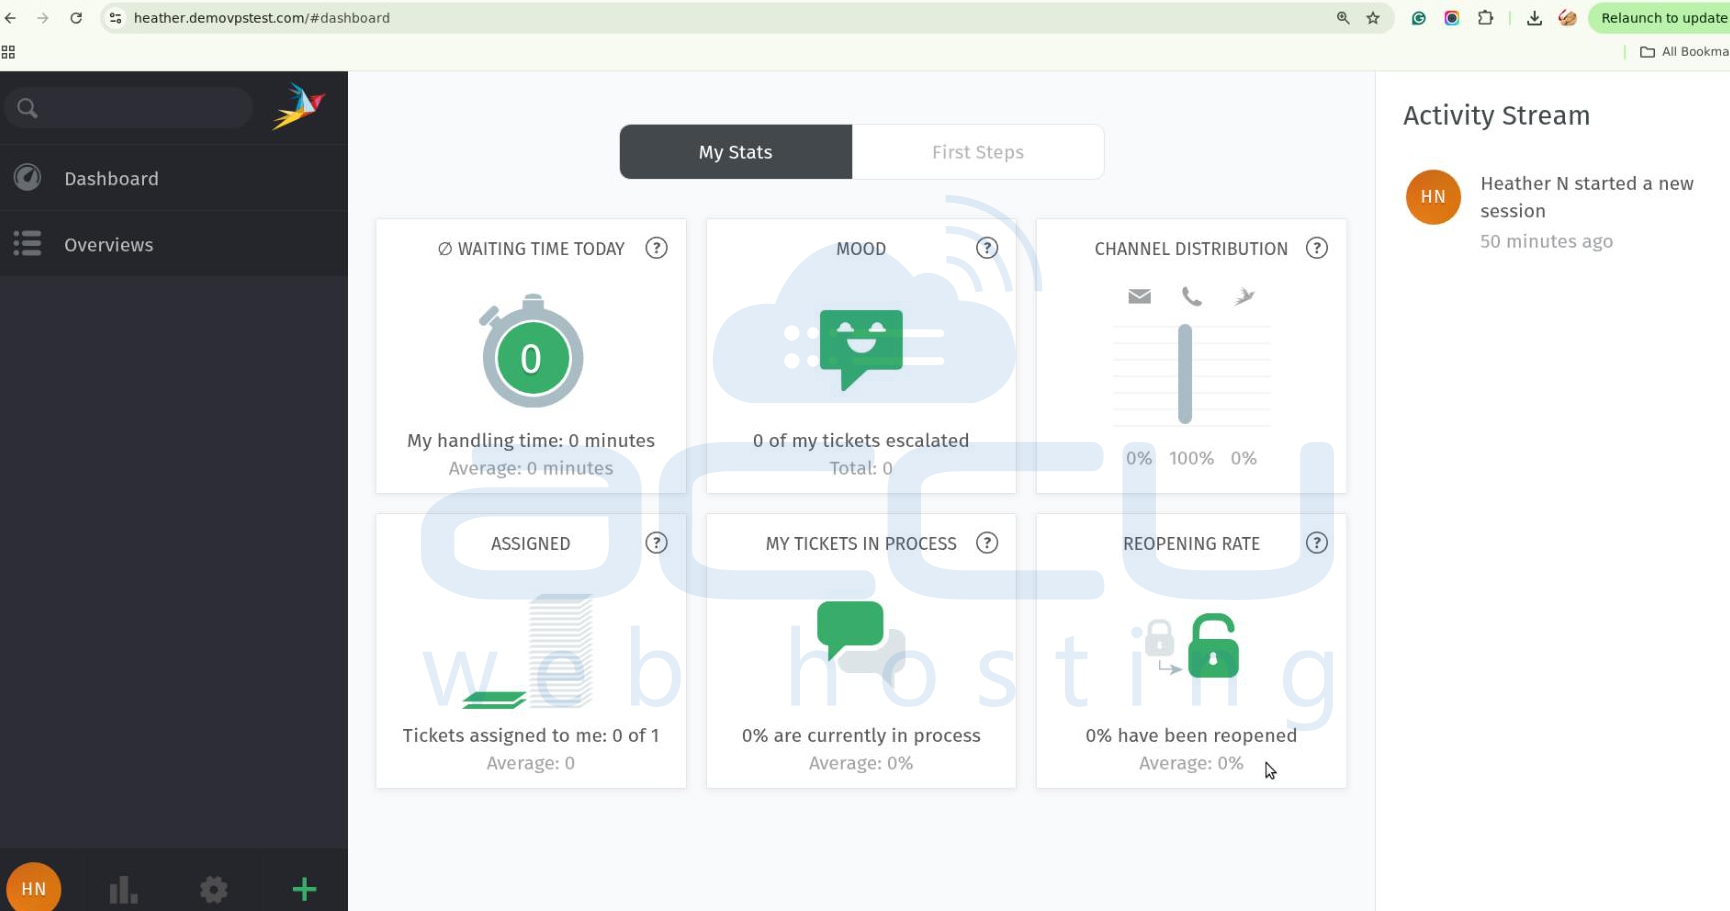Click the Dashboard gauge icon
The height and width of the screenshot is (911, 1730).
tap(27, 178)
